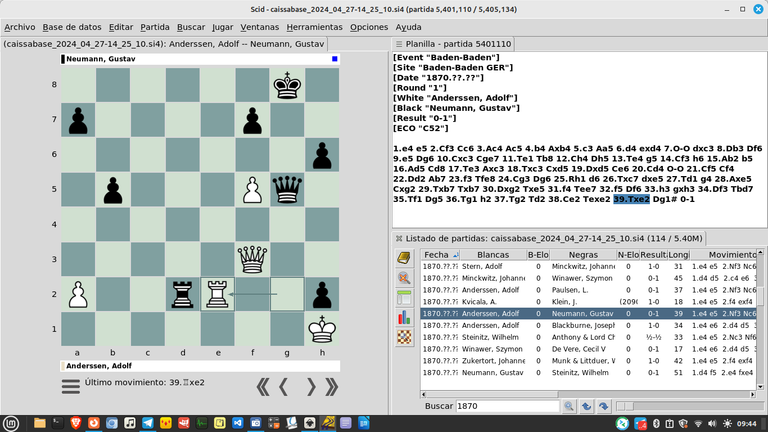768x432 pixels.
Task: Sort game list by N-Elo column
Action: [x=628, y=255]
